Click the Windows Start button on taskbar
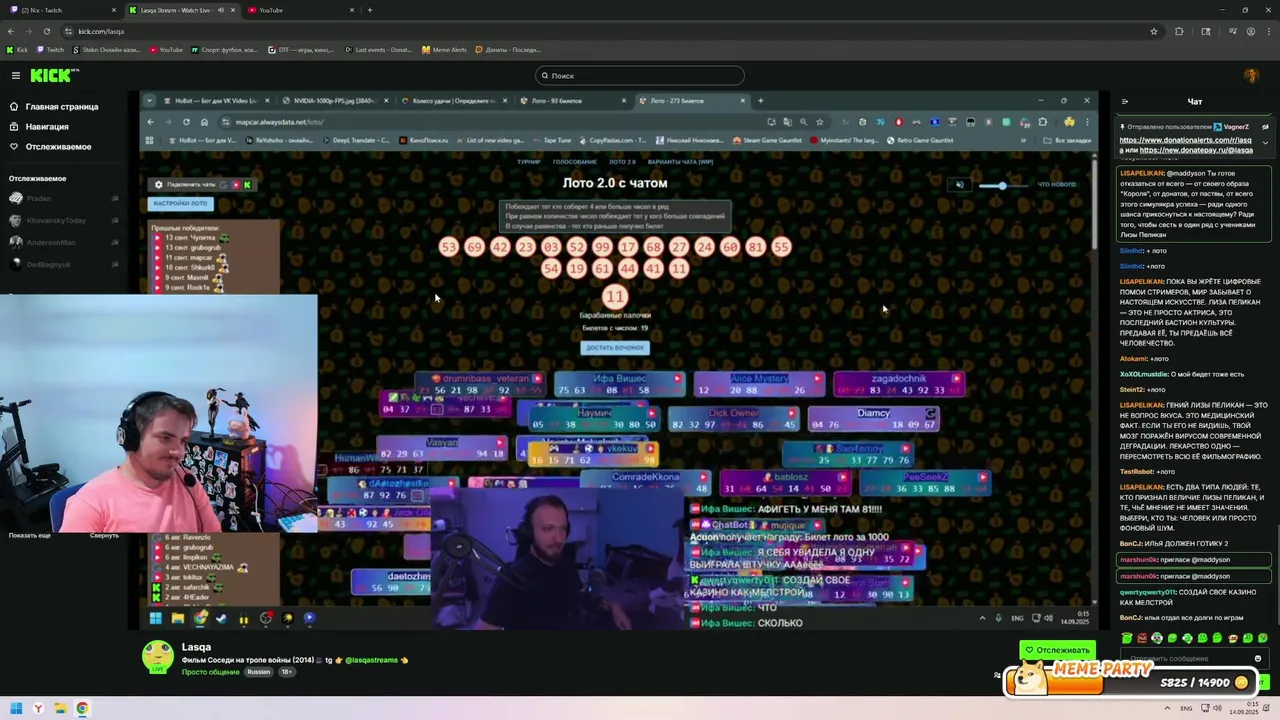The image size is (1280, 720). (x=15, y=709)
